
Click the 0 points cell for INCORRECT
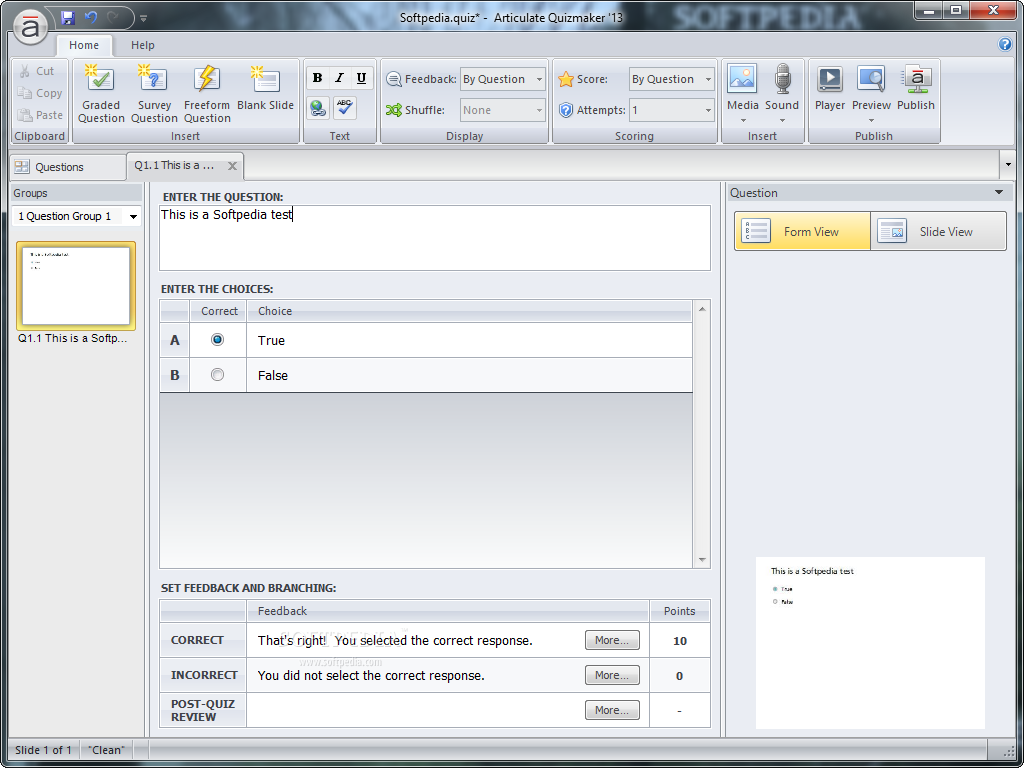(680, 675)
